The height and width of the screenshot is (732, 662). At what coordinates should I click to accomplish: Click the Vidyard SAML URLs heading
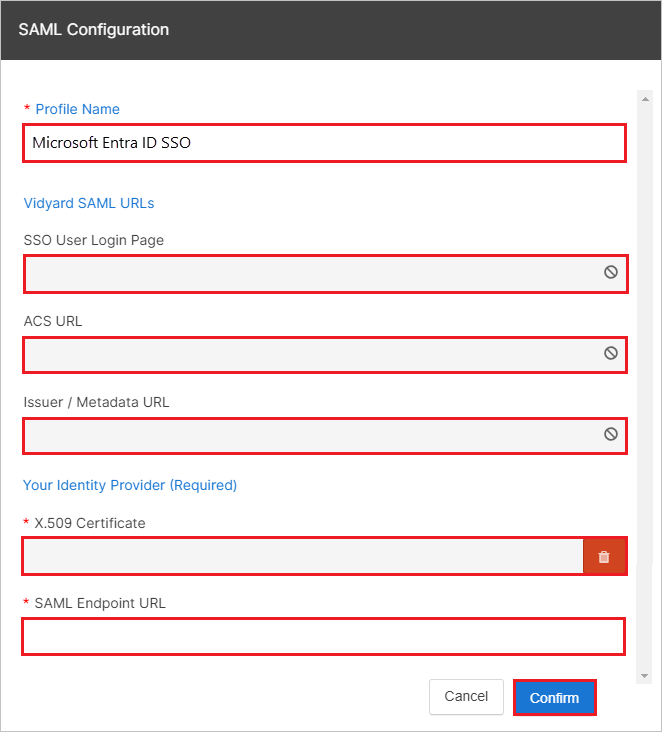coord(89,204)
